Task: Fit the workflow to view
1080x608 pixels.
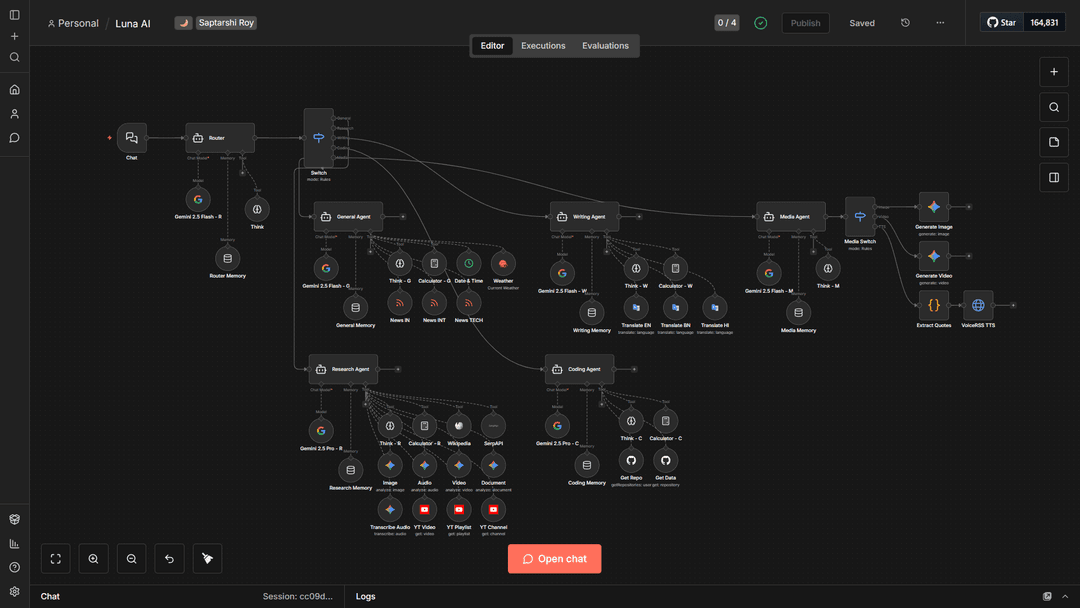Action: coord(55,559)
